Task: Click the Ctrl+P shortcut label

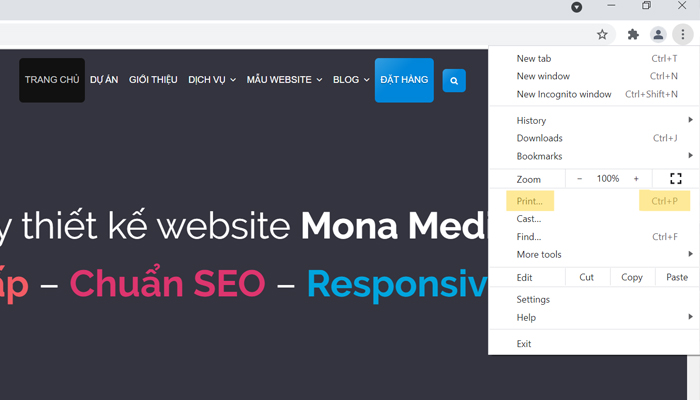Action: (664, 201)
